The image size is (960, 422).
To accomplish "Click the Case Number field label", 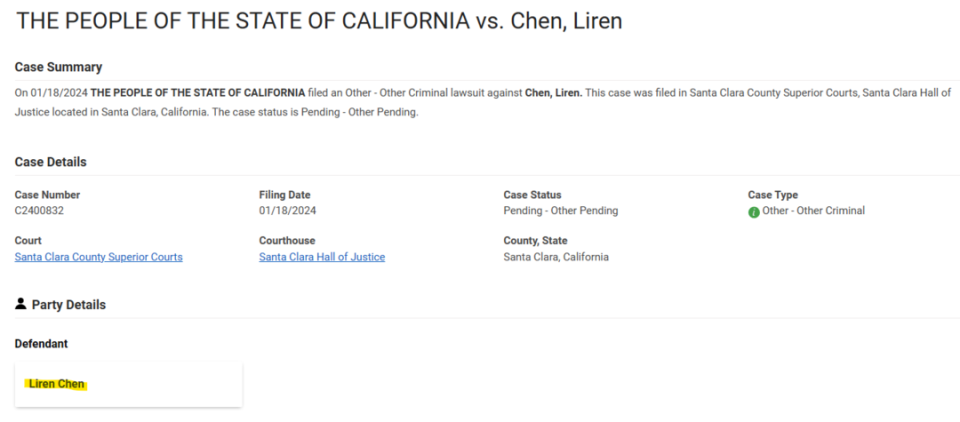I will tap(47, 195).
